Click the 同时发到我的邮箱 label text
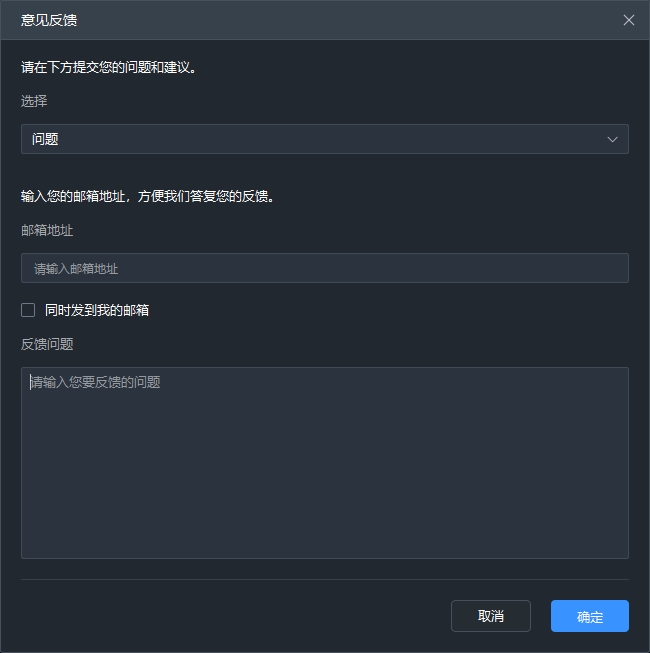Image resolution: width=650 pixels, height=653 pixels. click(x=97, y=310)
